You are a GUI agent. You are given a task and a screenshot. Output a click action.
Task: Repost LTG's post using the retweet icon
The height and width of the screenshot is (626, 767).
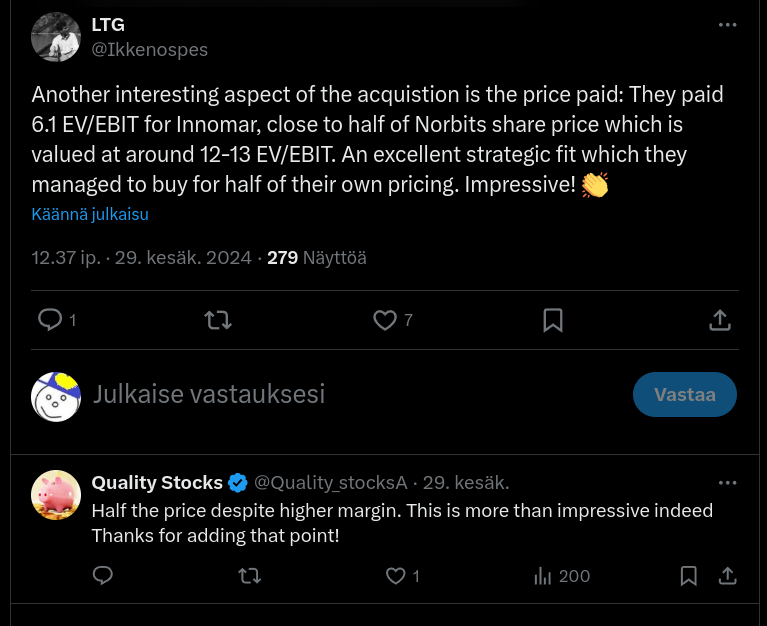tap(217, 320)
